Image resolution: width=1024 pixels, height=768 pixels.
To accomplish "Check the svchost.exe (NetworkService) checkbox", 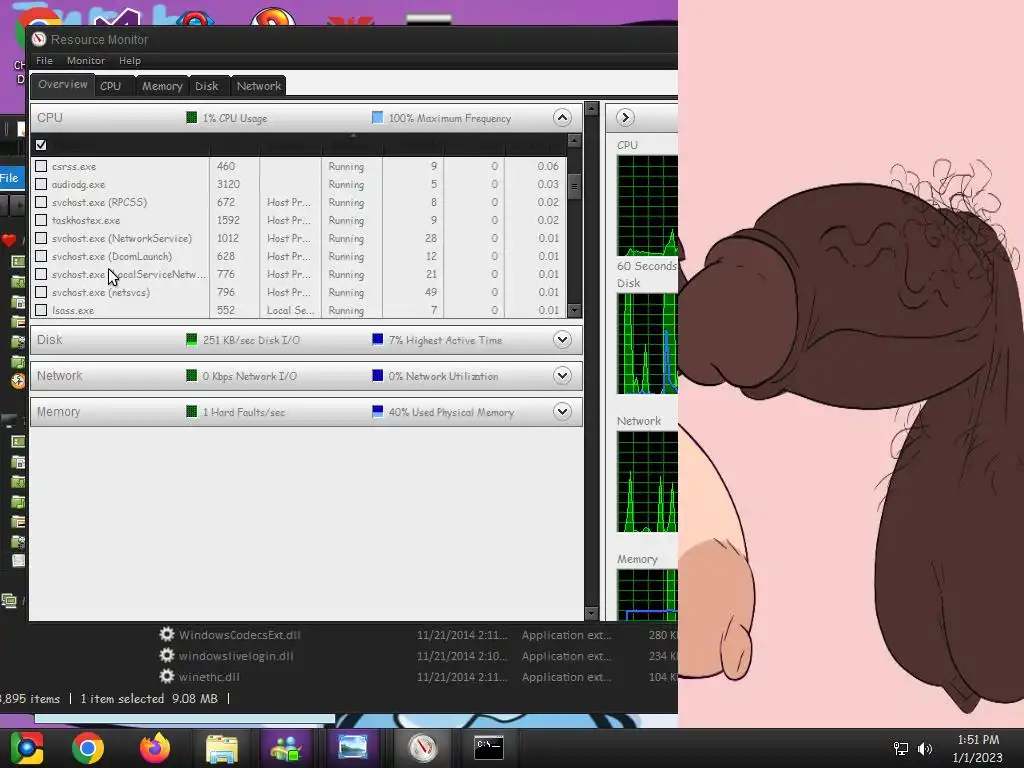I will [x=41, y=238].
